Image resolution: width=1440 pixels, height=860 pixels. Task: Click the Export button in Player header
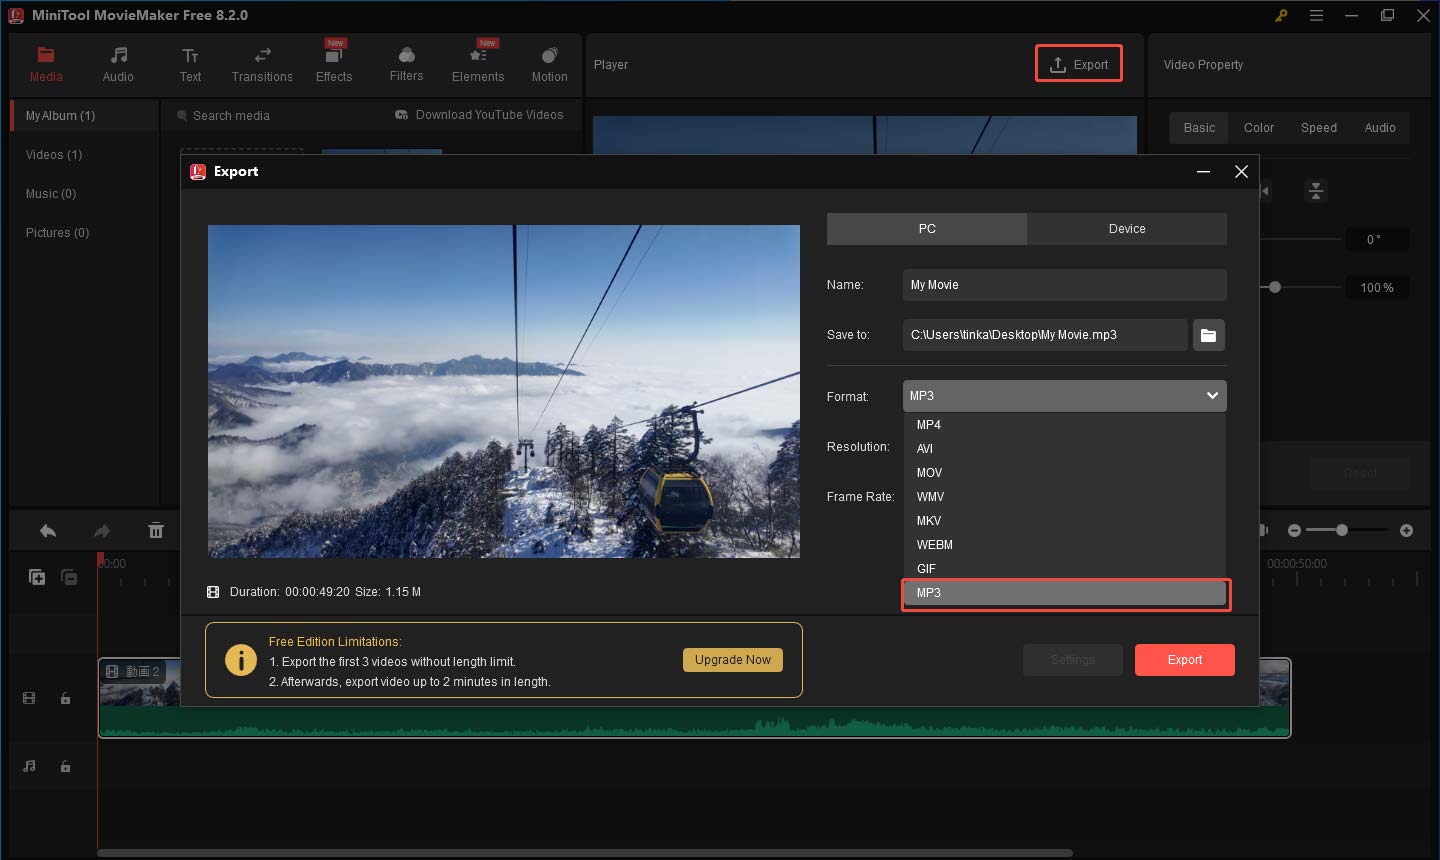[x=1079, y=64]
